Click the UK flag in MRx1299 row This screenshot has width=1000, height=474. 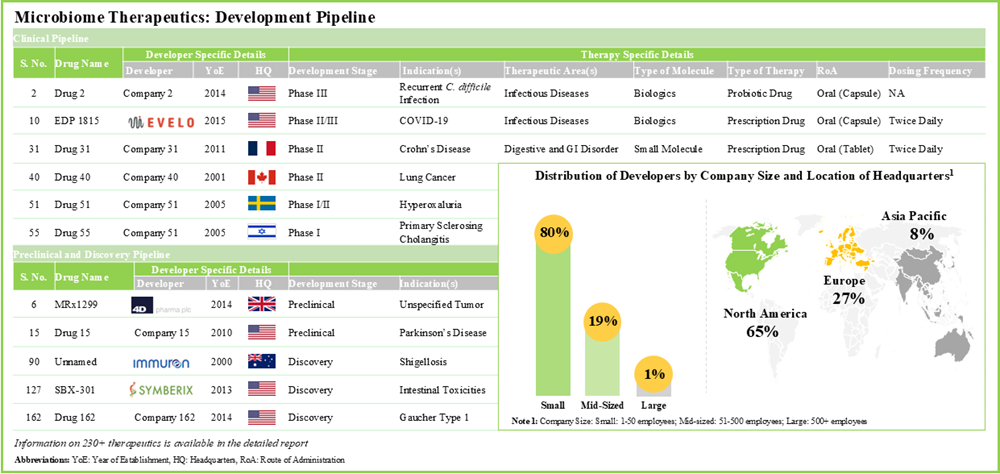pyautogui.click(x=262, y=304)
